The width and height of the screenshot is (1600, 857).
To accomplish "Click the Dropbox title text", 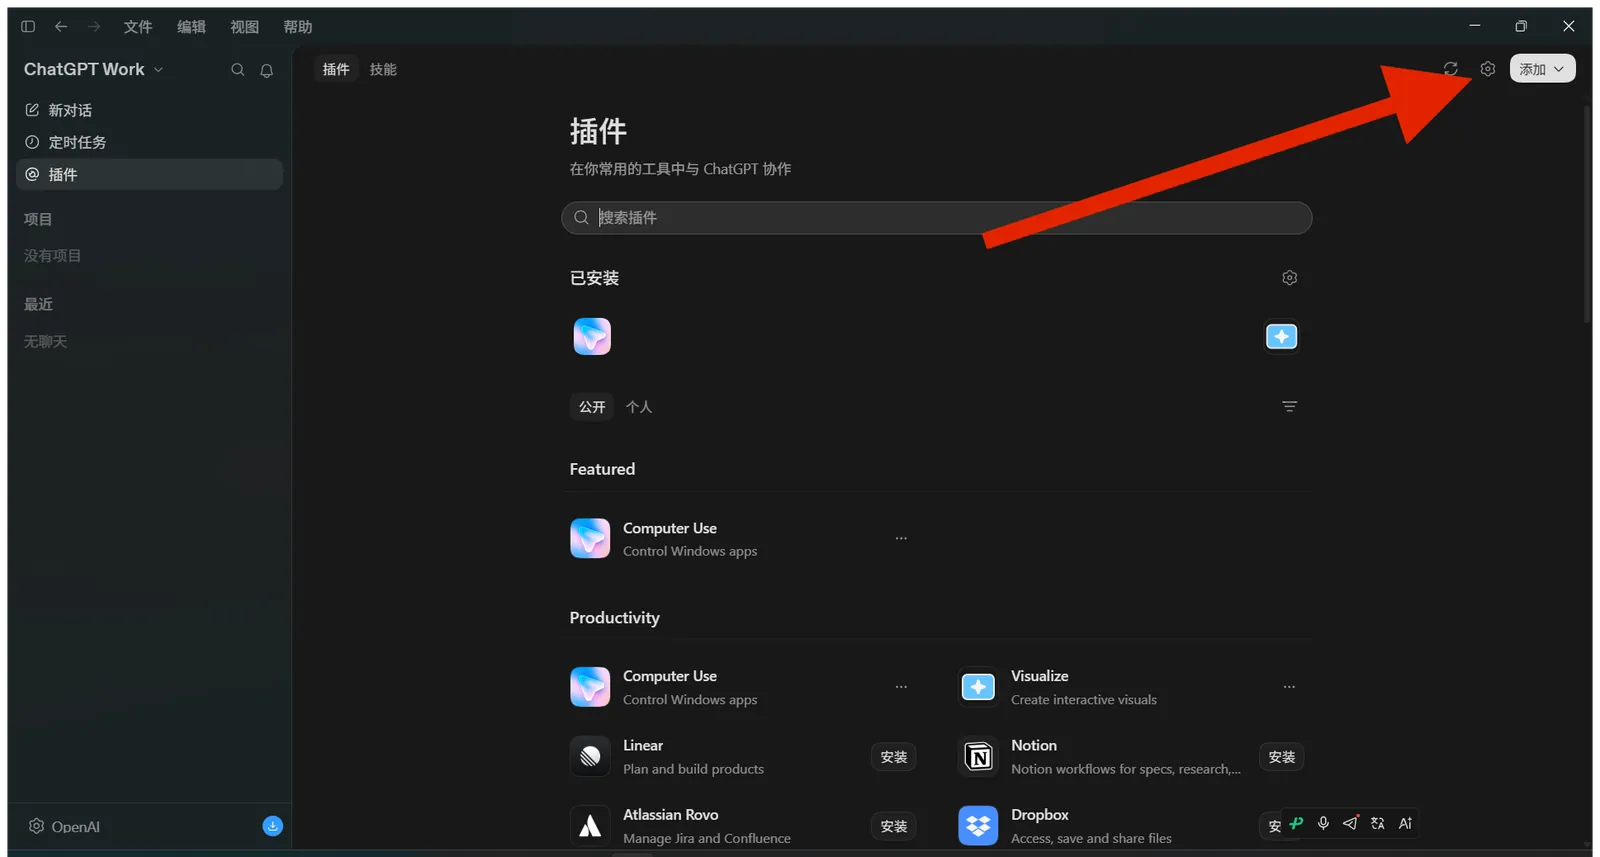I will [x=1040, y=815].
